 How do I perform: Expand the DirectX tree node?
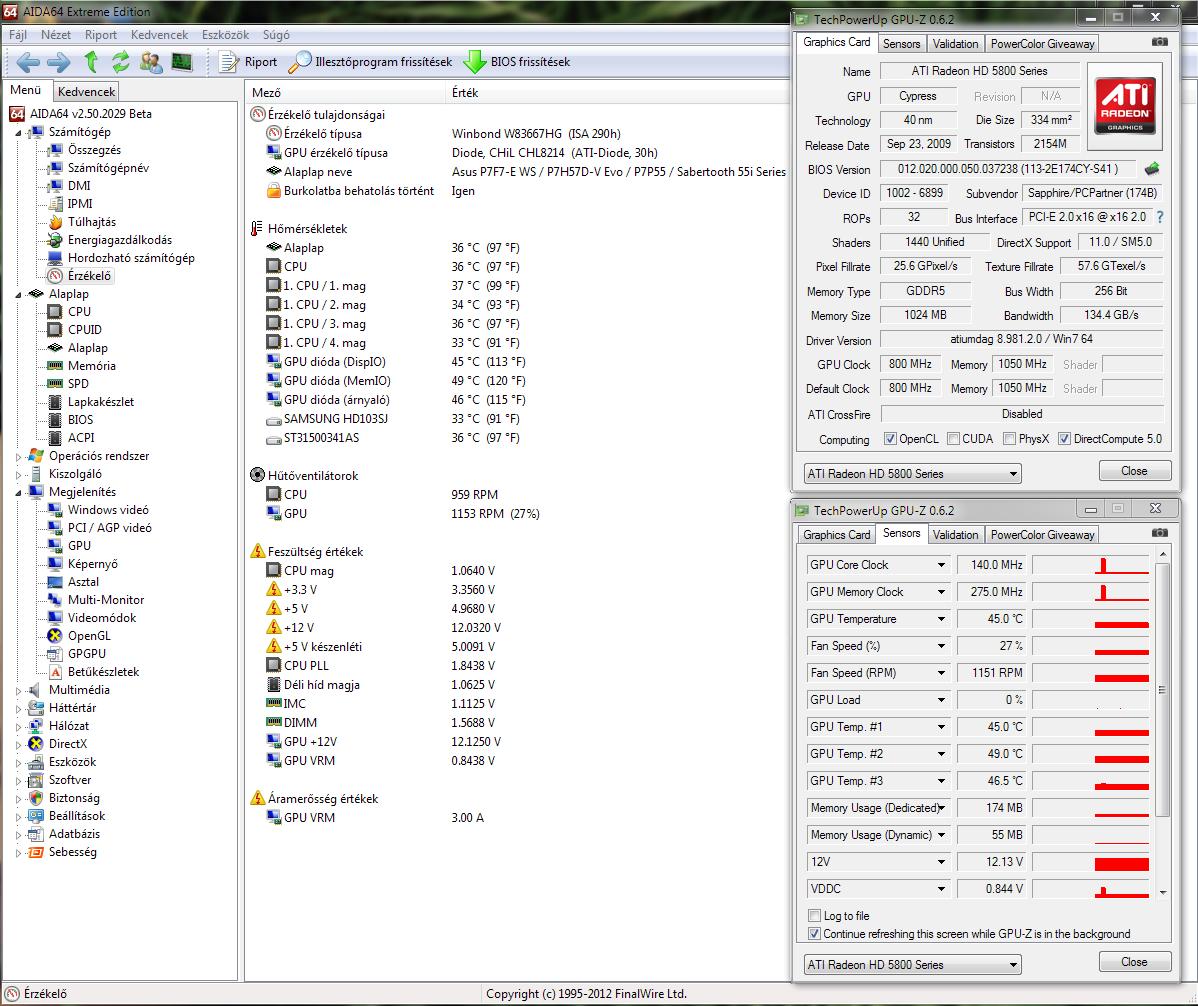(x=18, y=745)
